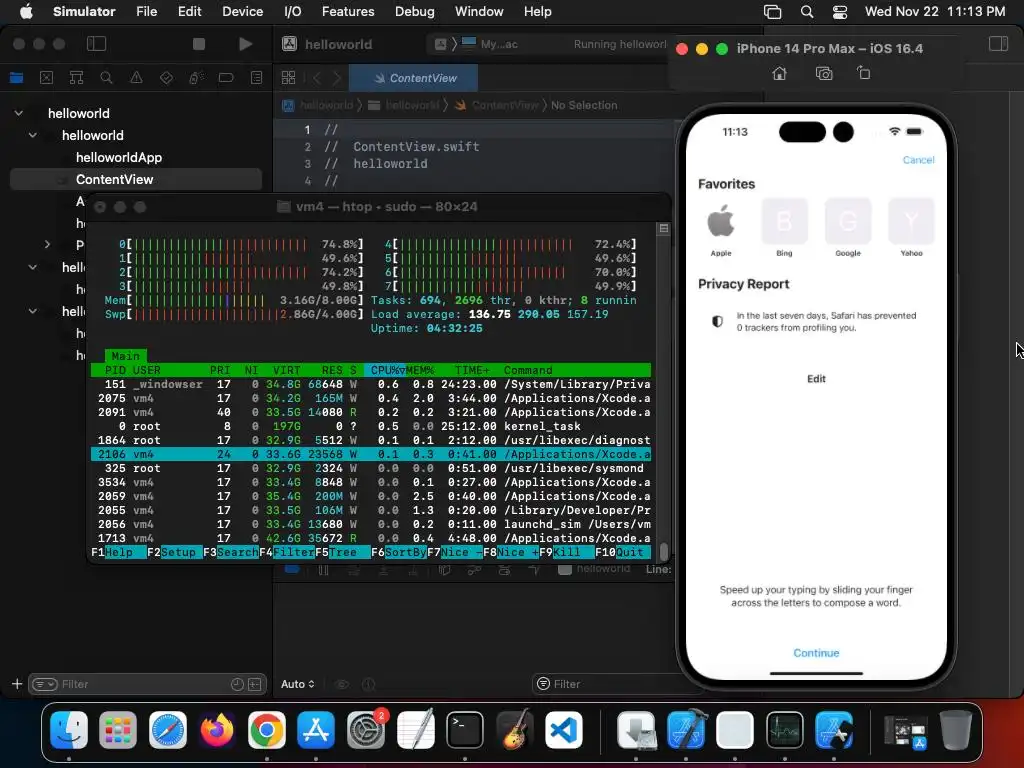Open System Settings from the Dock
The image size is (1024, 768).
point(366,730)
